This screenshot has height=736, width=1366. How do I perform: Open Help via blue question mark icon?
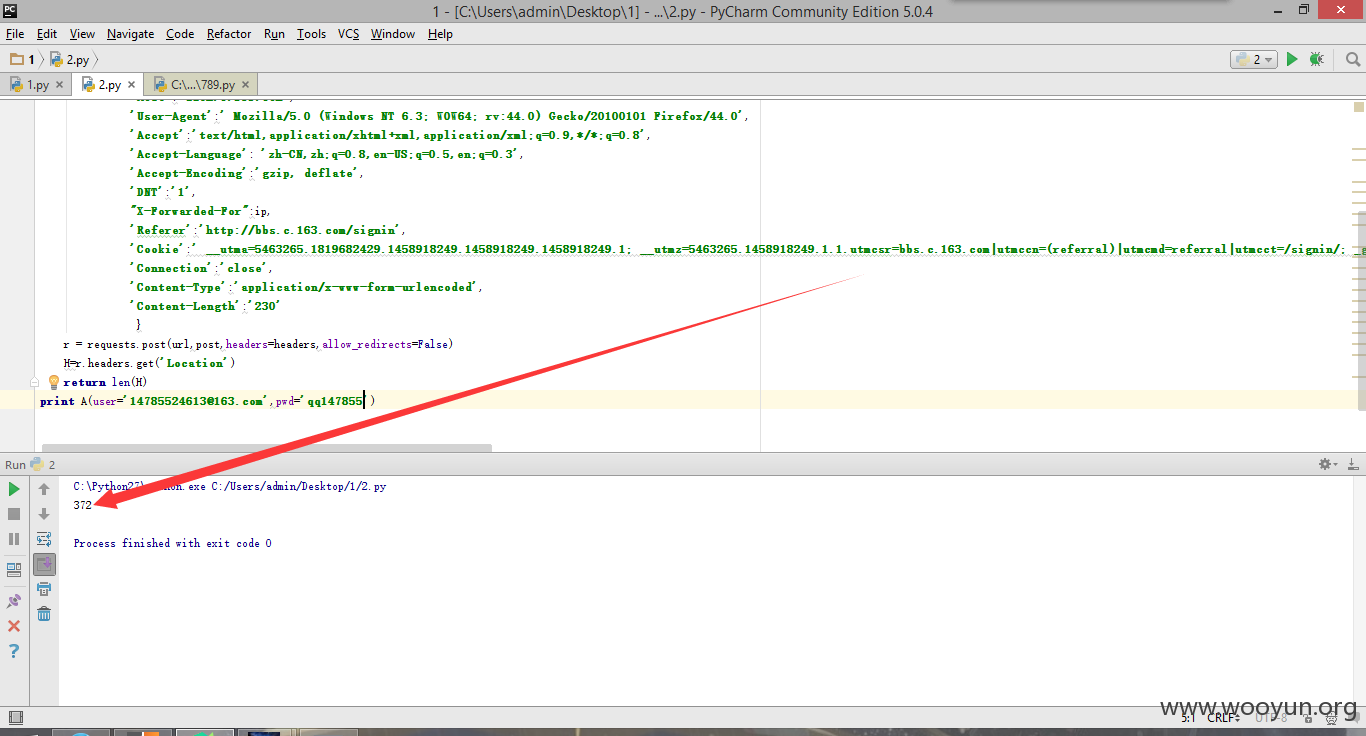(x=14, y=651)
